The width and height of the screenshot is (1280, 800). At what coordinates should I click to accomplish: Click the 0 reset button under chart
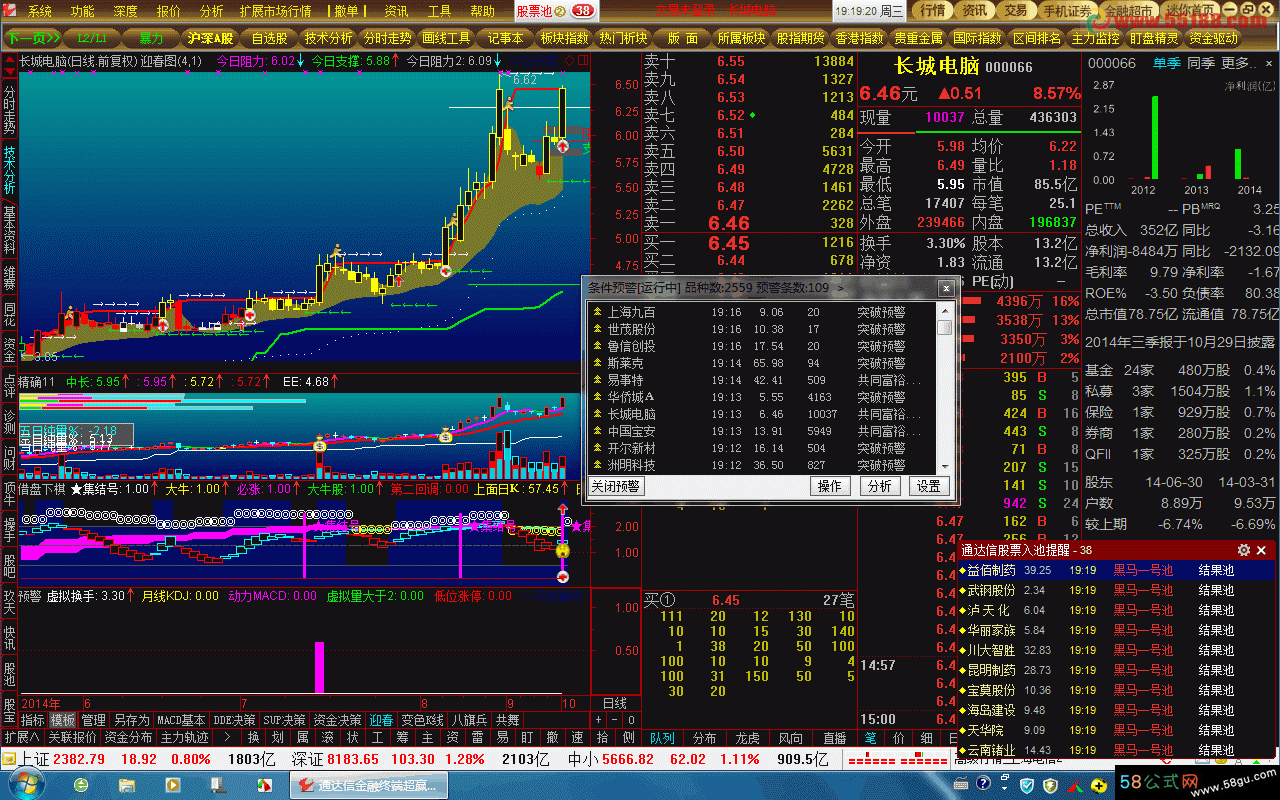pos(631,720)
